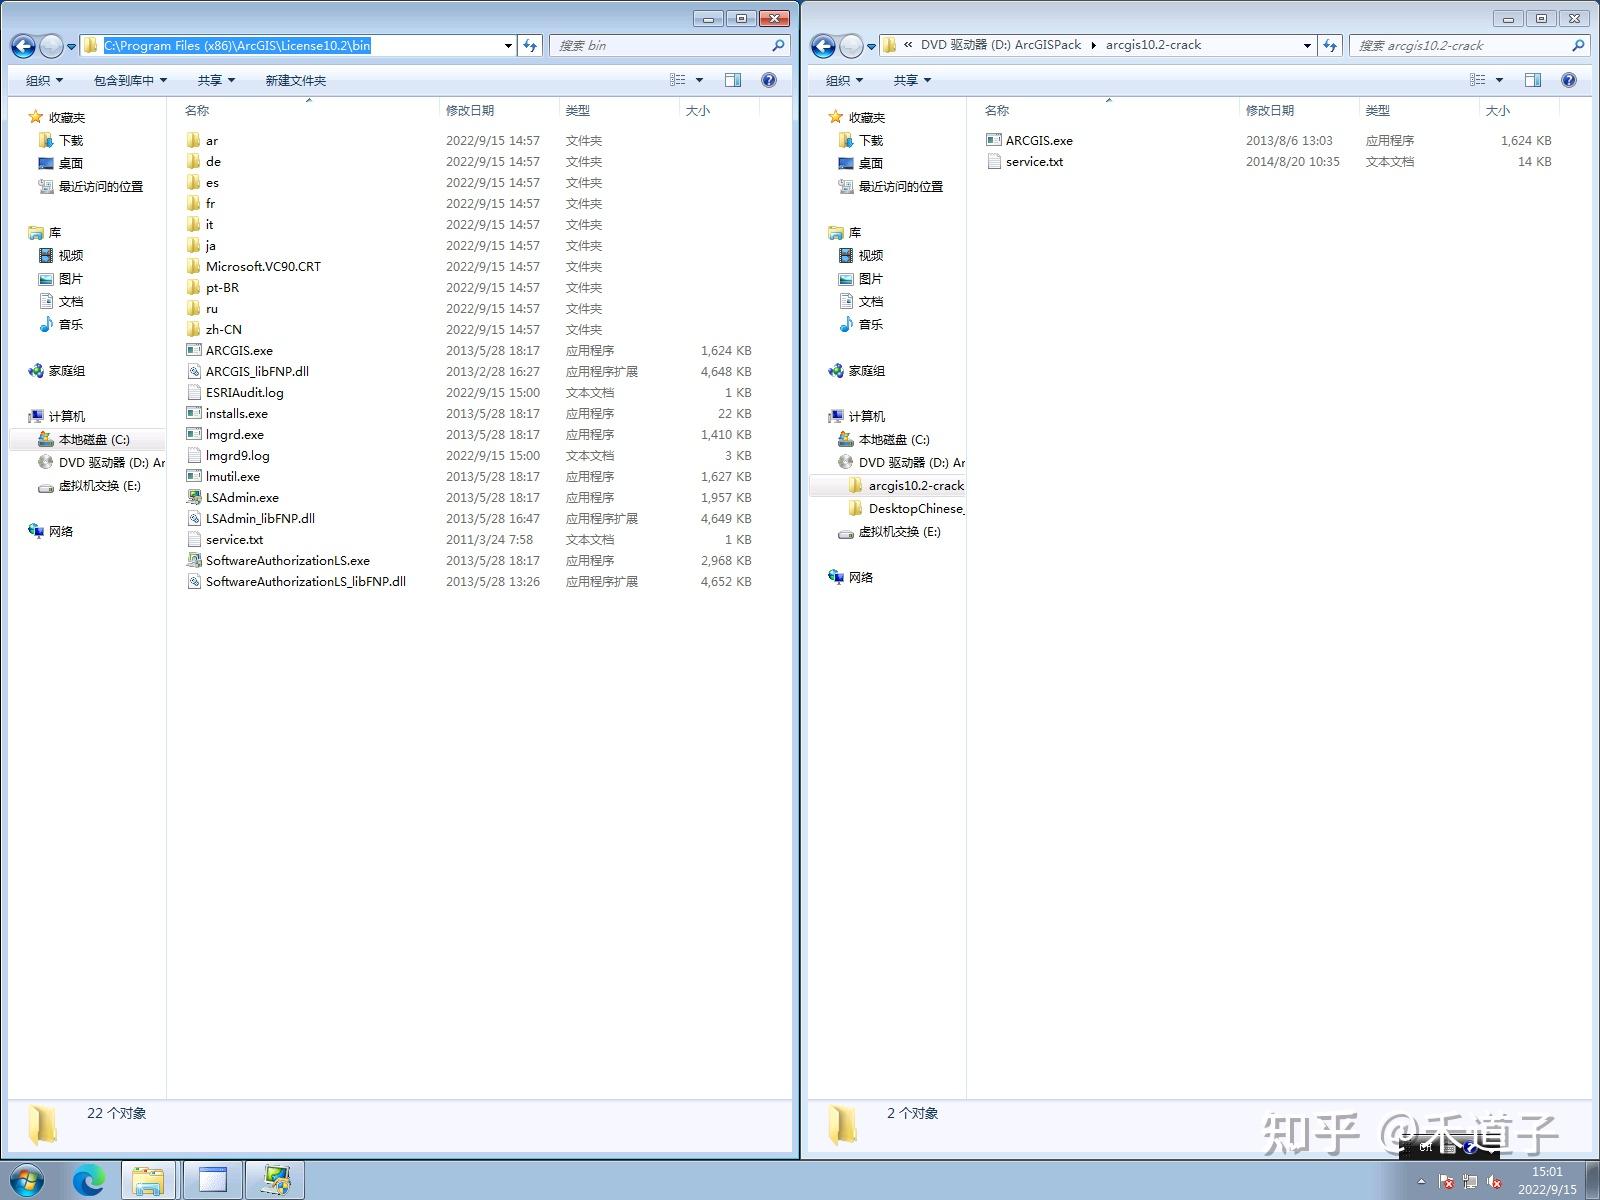Open 包含到库中 menu in left window
The height and width of the screenshot is (1200, 1600).
pos(130,80)
